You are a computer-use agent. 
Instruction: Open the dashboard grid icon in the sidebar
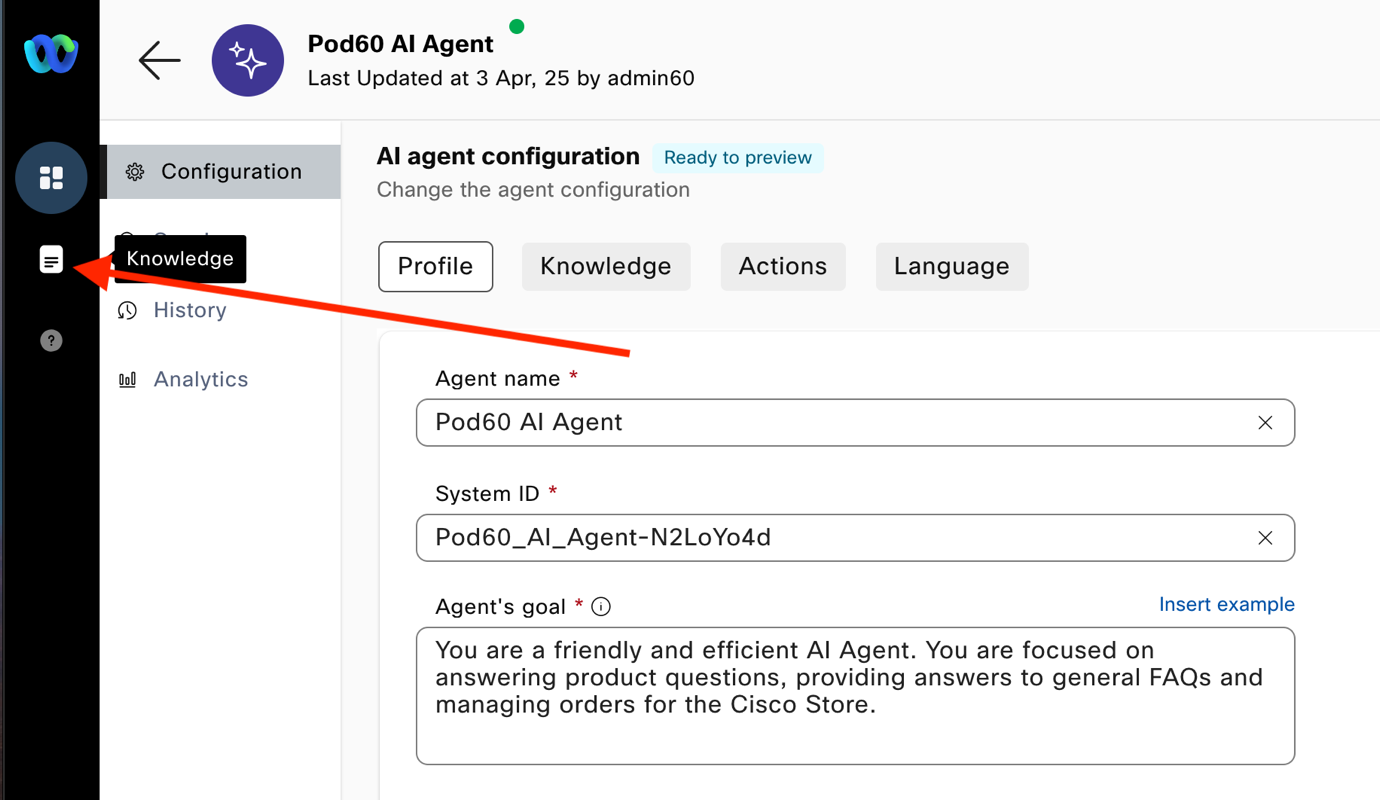pyautogui.click(x=51, y=178)
